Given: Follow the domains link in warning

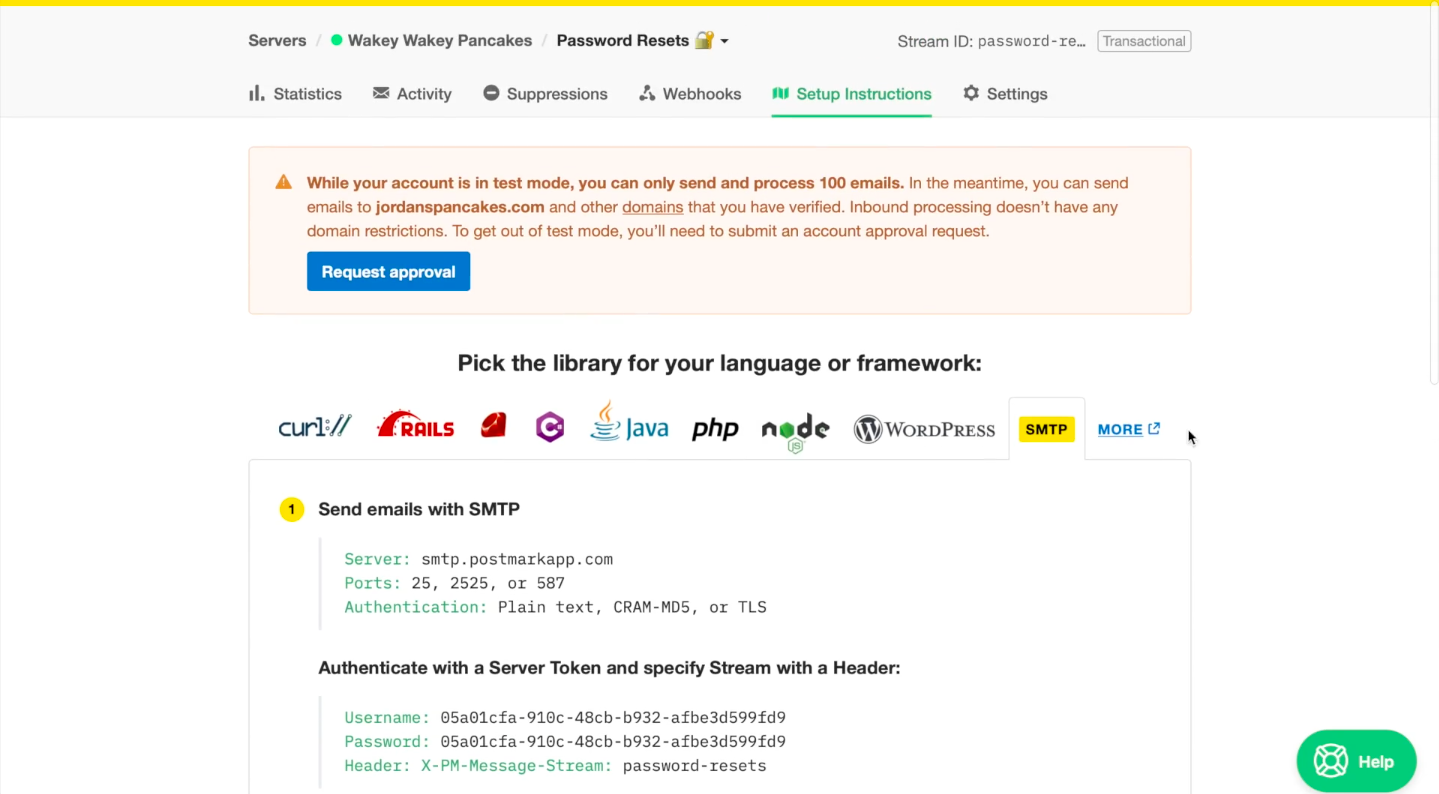Looking at the screenshot, I should point(652,207).
